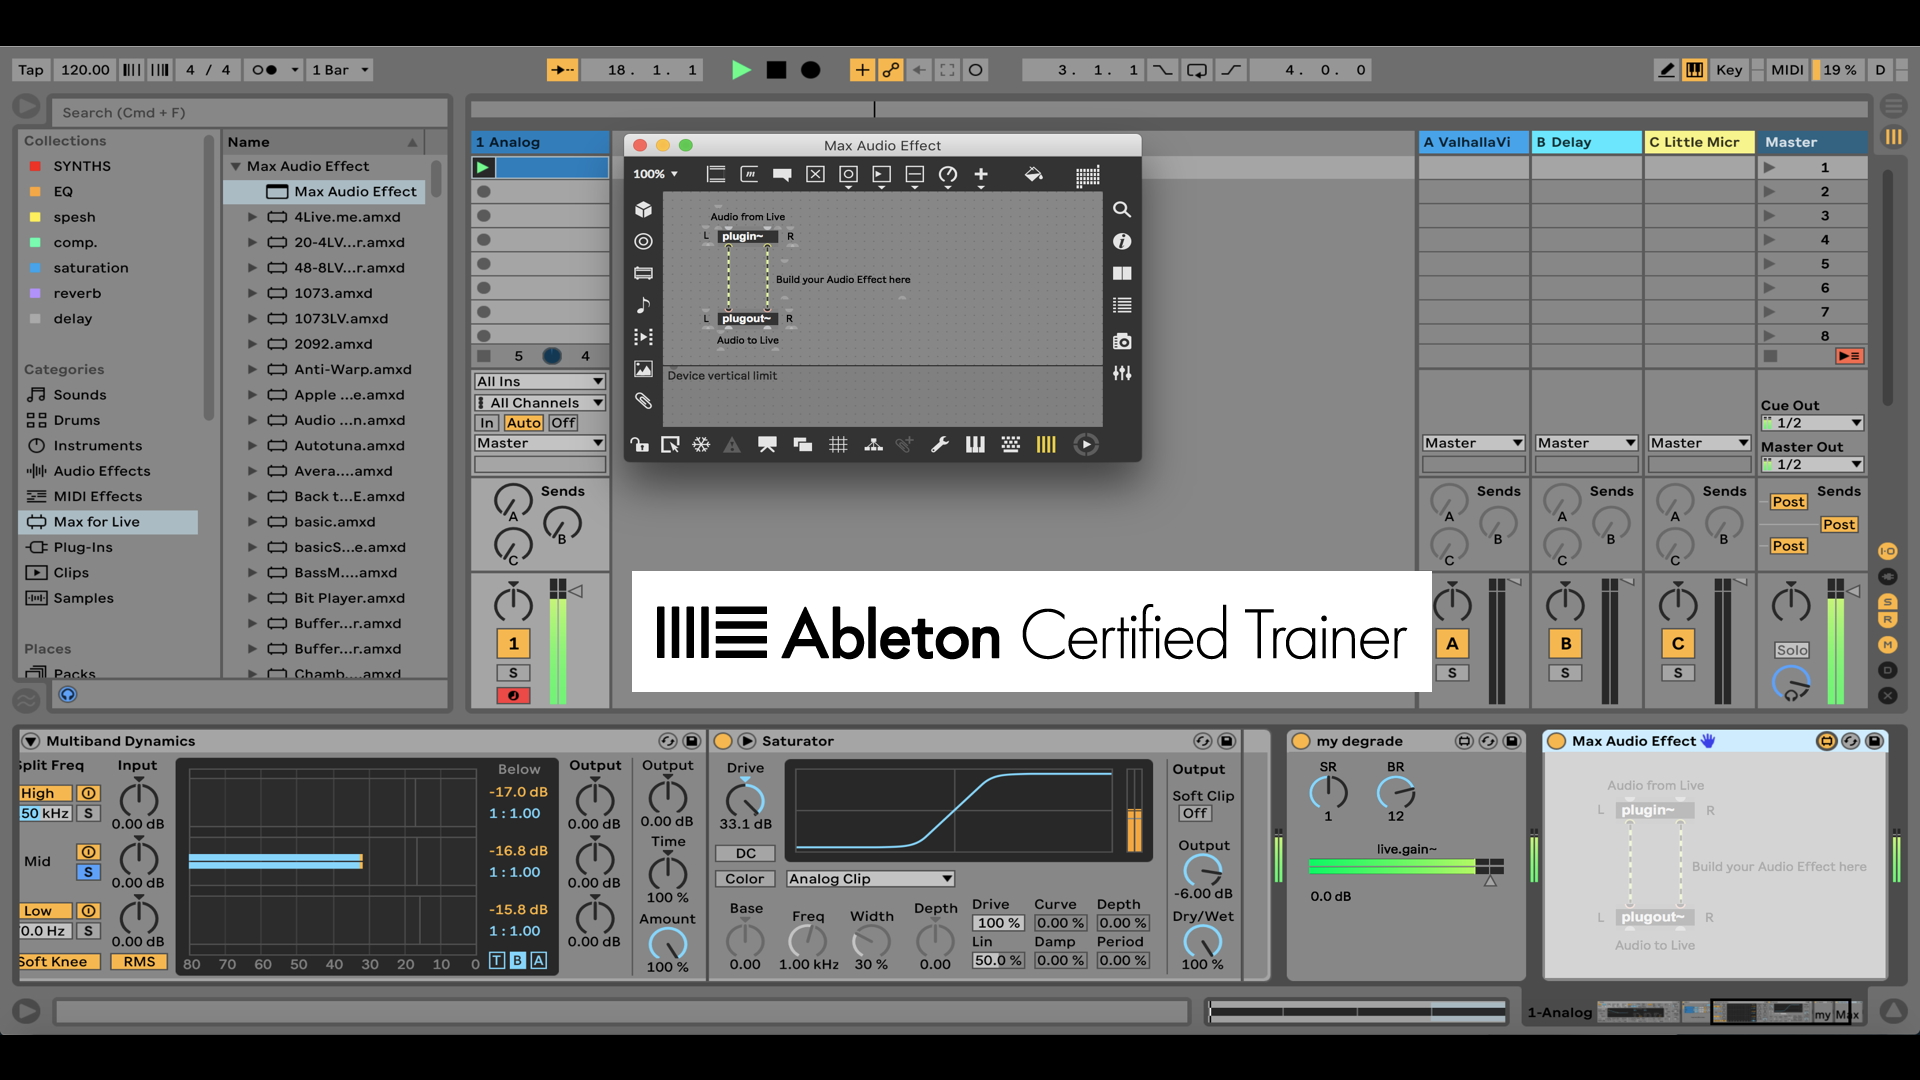The width and height of the screenshot is (1920, 1080).
Task: Open the Max inspector info icon
Action: [x=1122, y=241]
